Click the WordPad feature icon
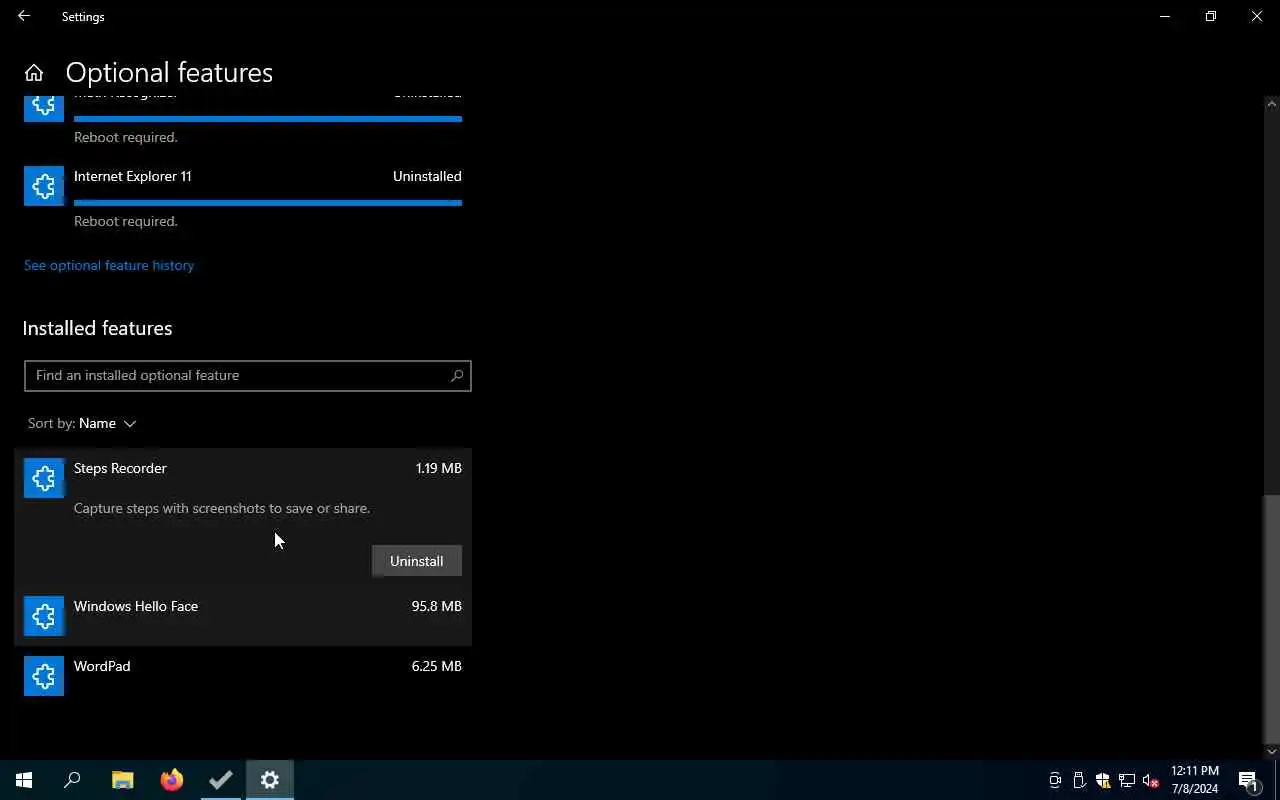 click(44, 676)
